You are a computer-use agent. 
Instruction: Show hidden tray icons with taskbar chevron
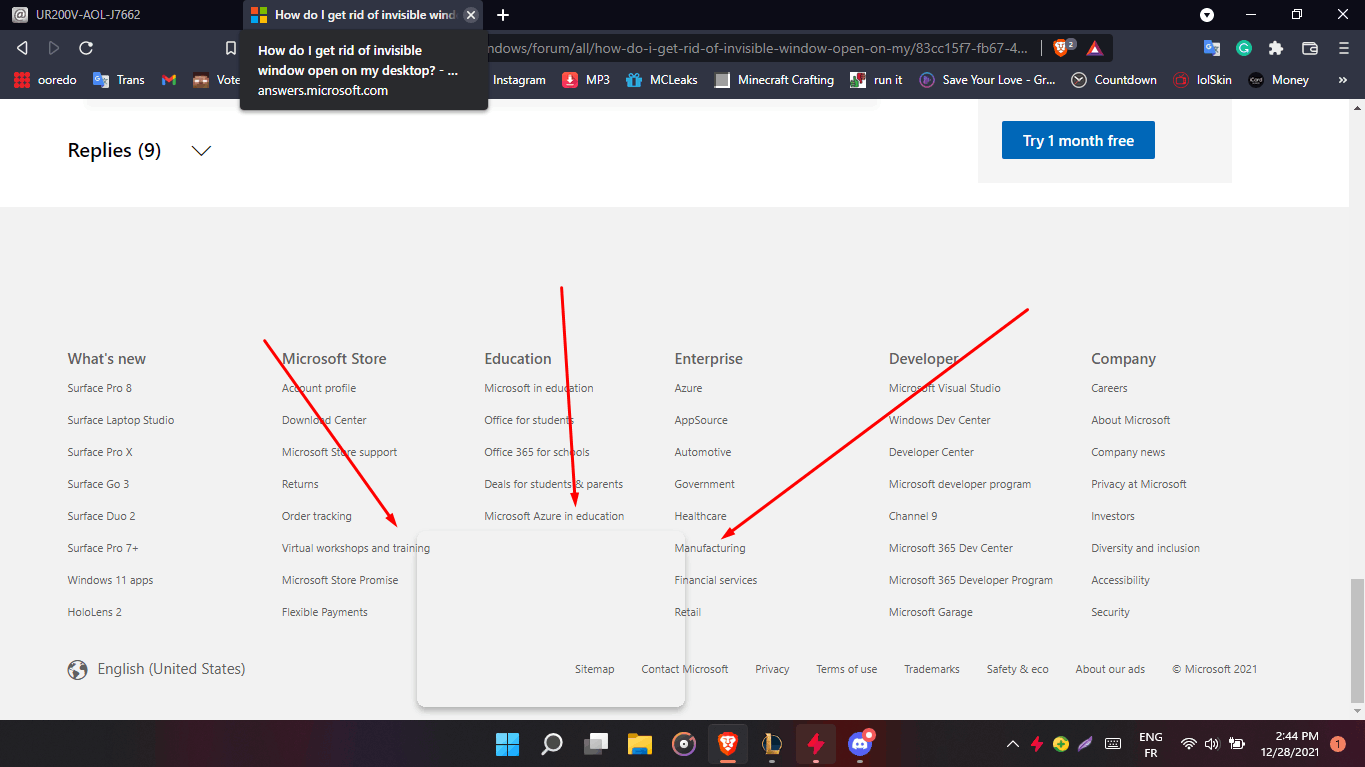[1012, 744]
